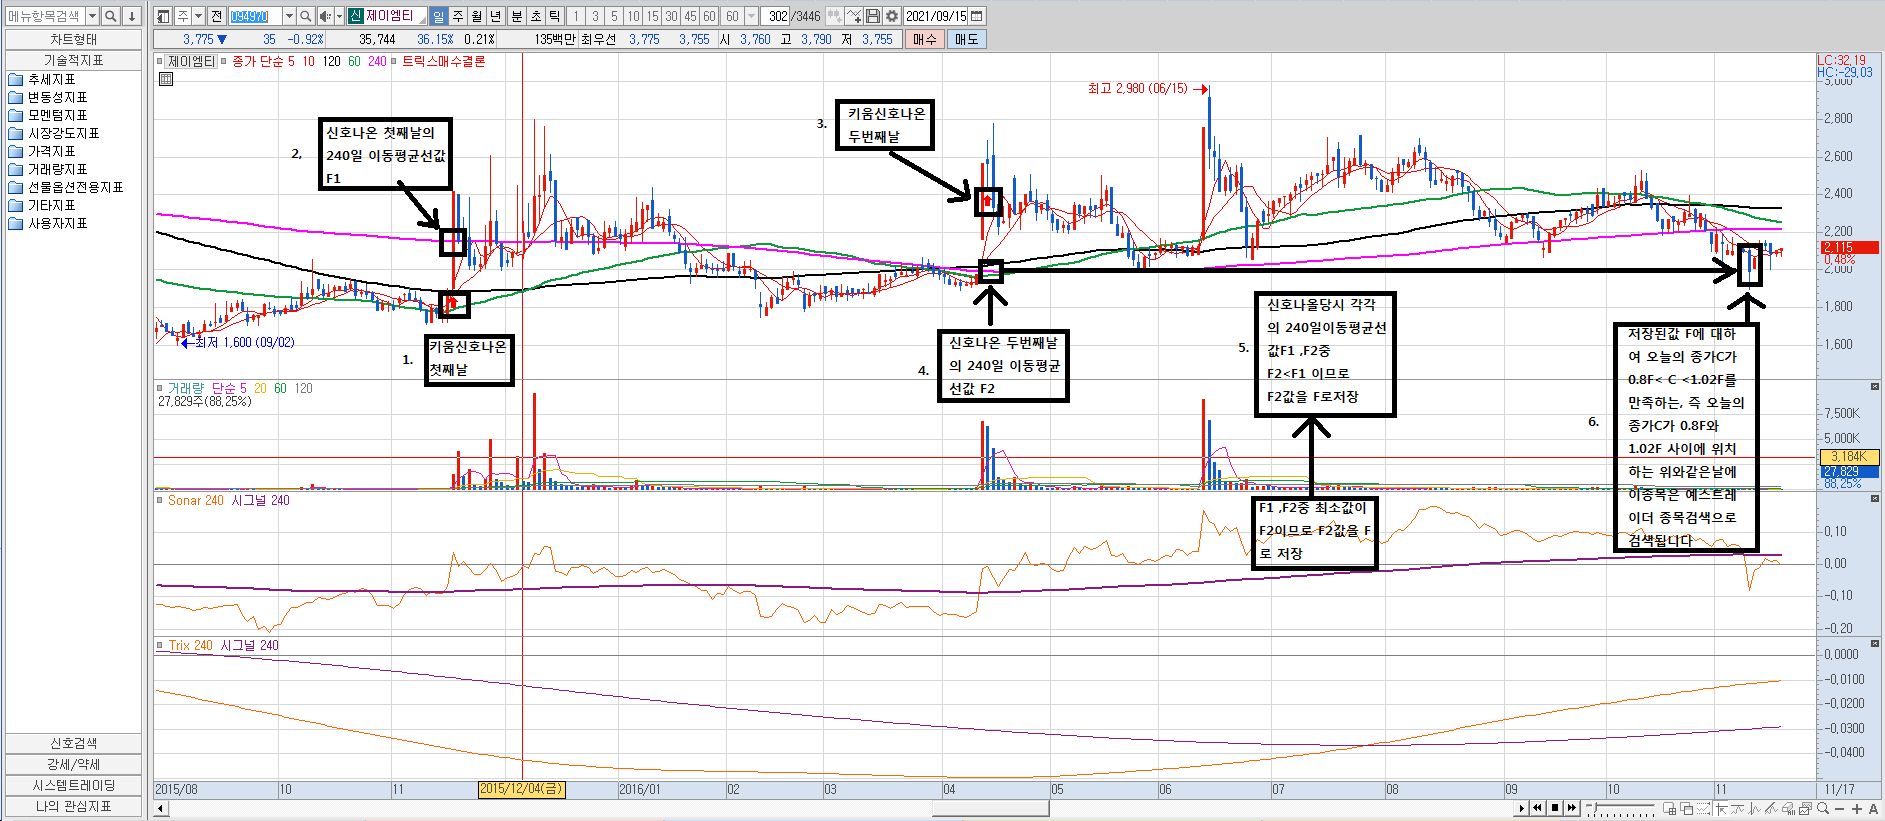The image size is (1885, 821).
Task: Switch chart to 분 (minute) period
Action: click(x=516, y=16)
